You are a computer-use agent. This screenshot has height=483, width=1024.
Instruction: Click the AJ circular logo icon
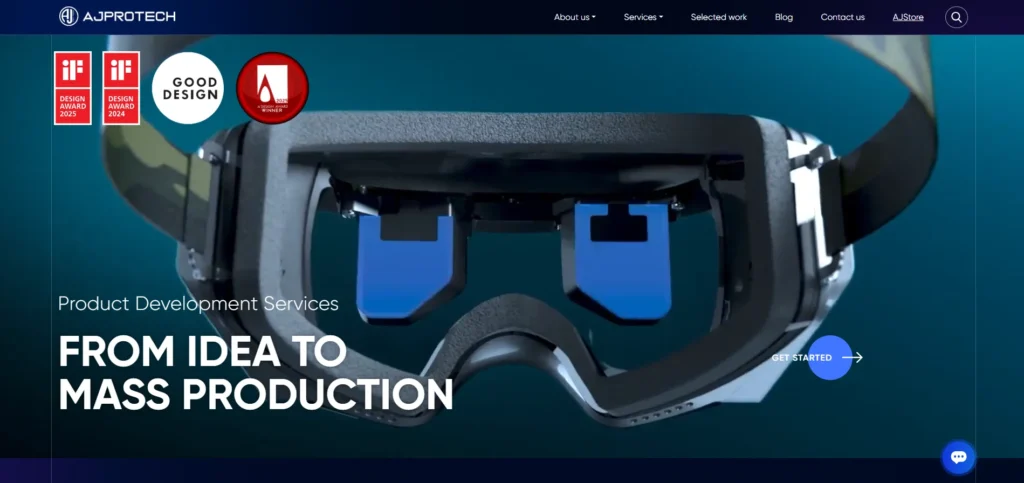point(69,16)
